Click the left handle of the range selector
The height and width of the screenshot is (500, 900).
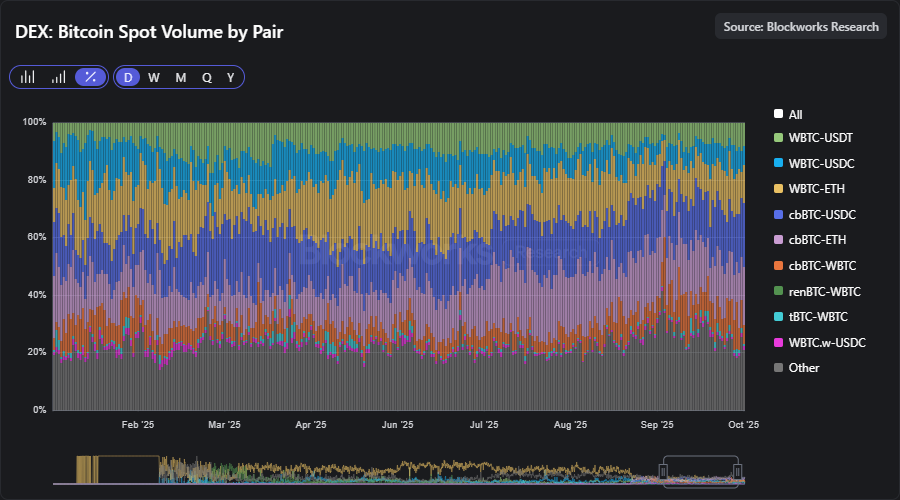pos(662,470)
